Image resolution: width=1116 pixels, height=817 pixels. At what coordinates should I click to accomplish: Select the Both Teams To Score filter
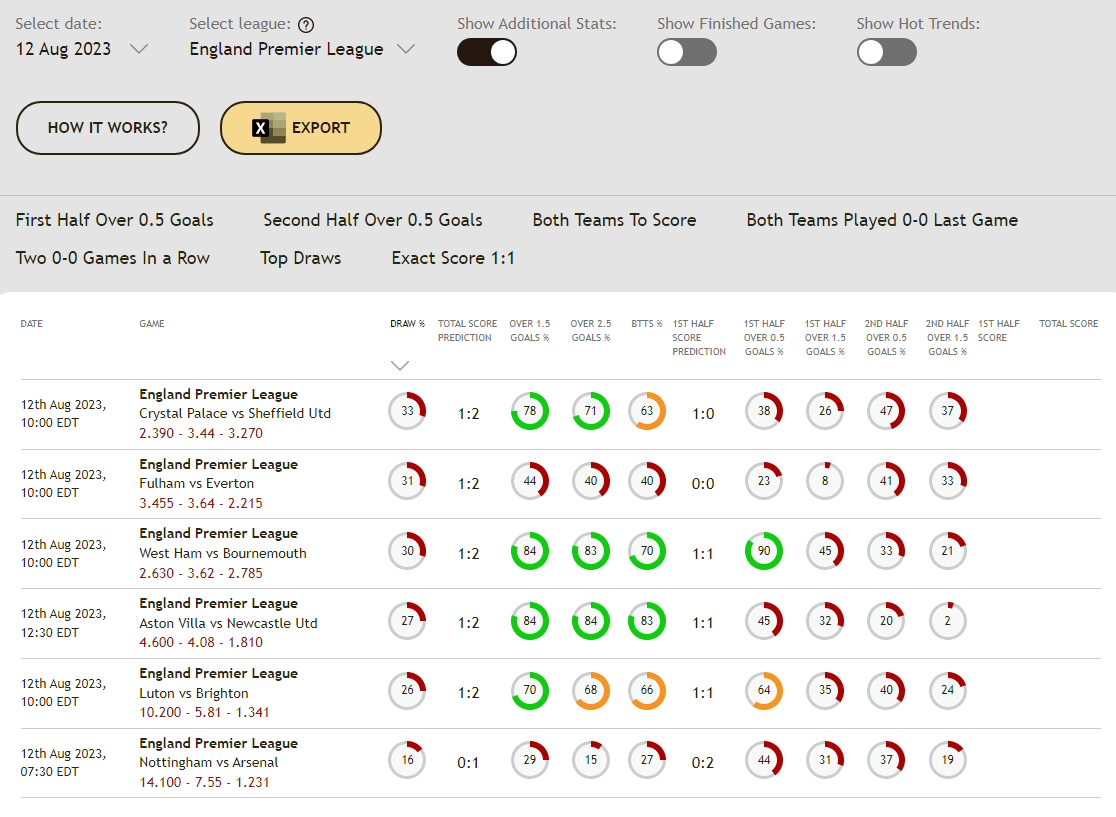coord(614,220)
